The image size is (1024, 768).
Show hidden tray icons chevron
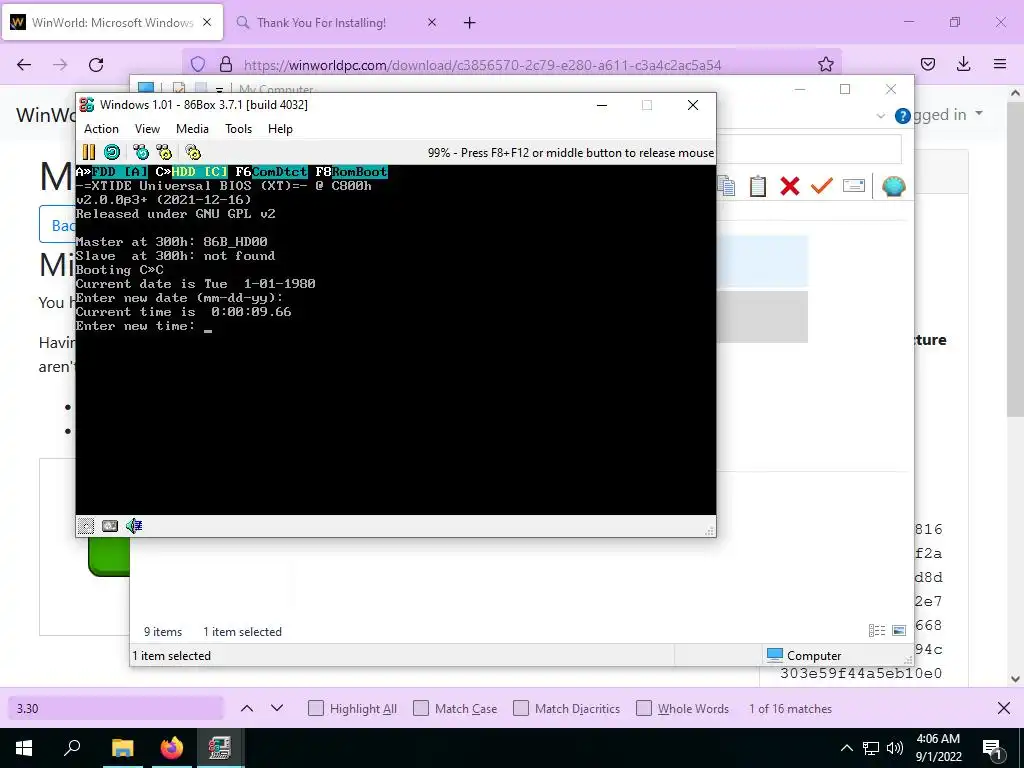[x=846, y=748]
